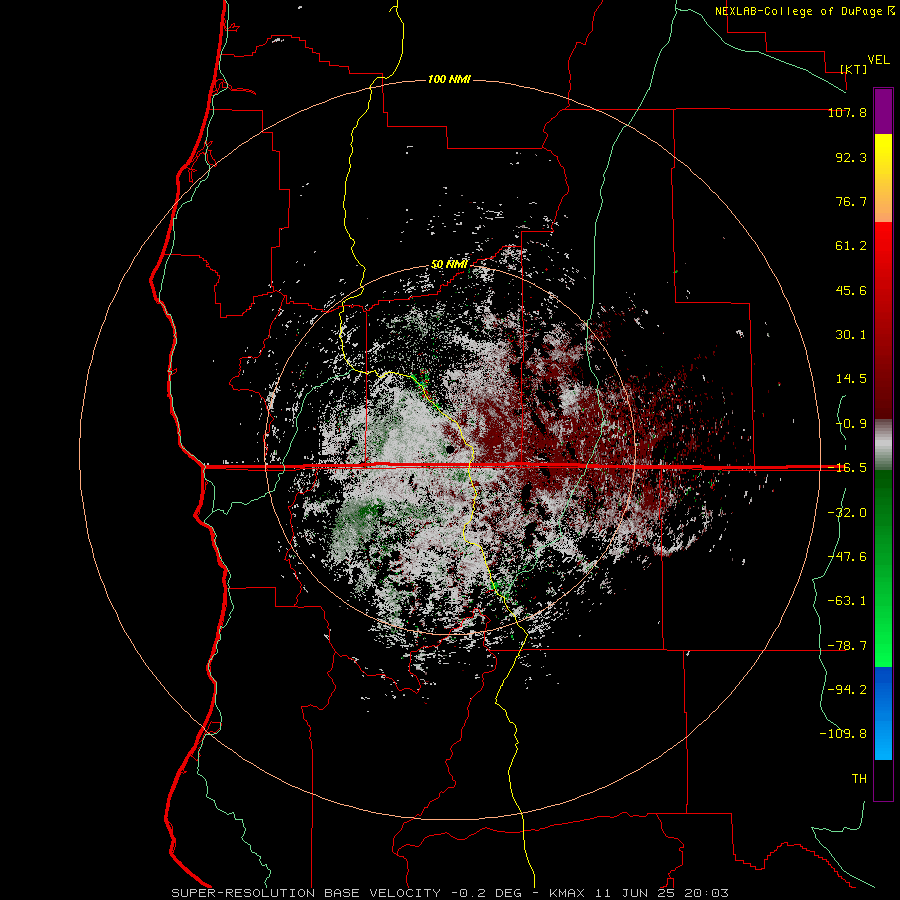This screenshot has height=900, width=900.
Task: Select the 61.2 velocity label
Action: coord(851,246)
